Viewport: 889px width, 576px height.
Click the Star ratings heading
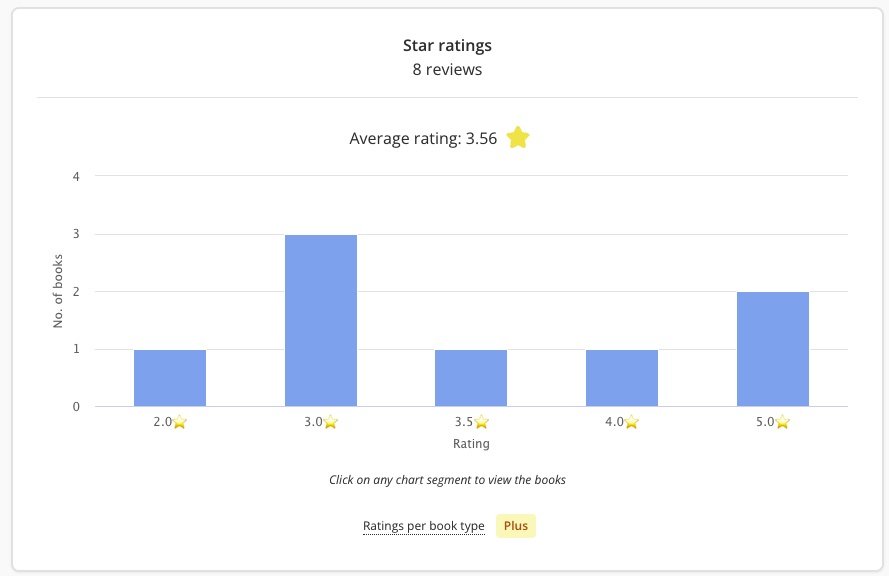[447, 45]
